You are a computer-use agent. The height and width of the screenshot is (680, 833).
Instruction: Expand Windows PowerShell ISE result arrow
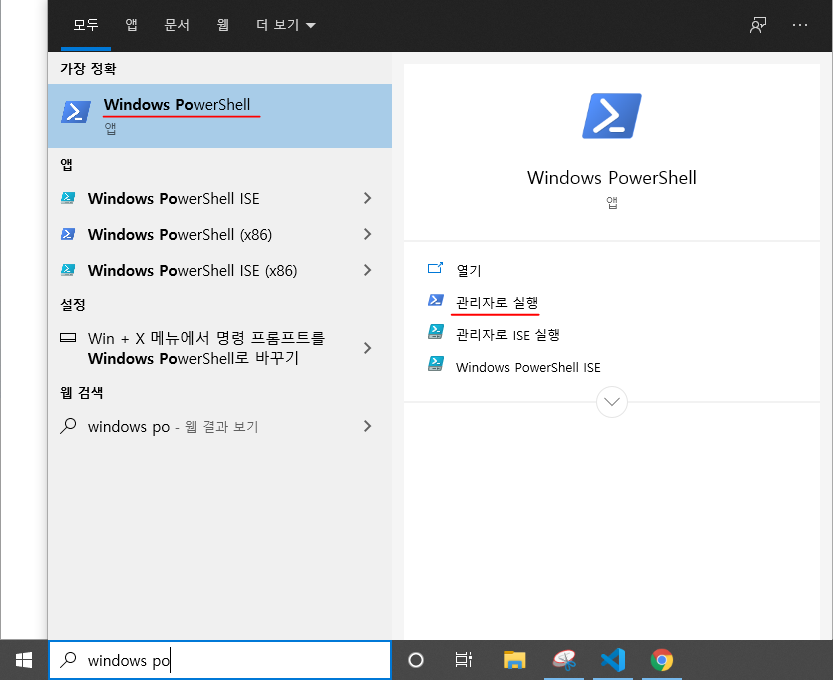(368, 198)
